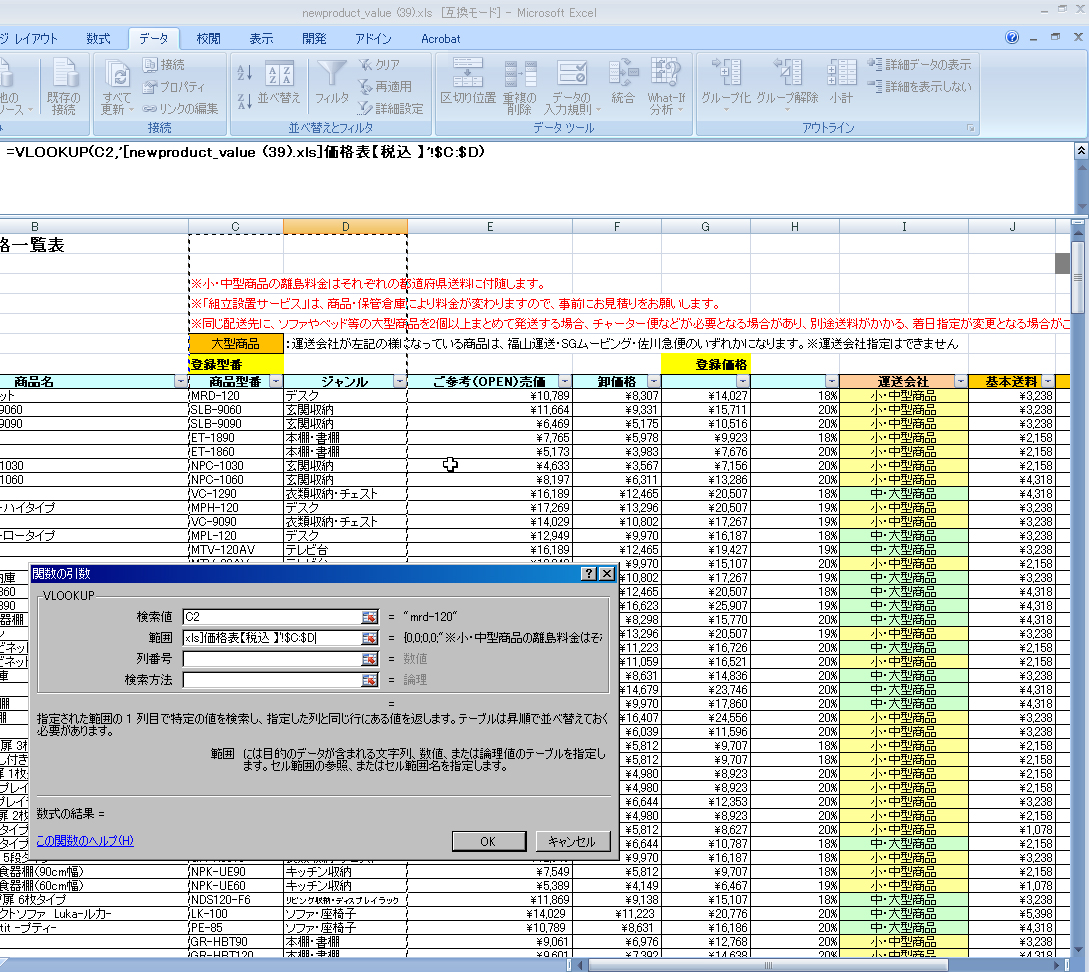Open What-If analysis menu
This screenshot has height=972, width=1089.
pos(666,87)
